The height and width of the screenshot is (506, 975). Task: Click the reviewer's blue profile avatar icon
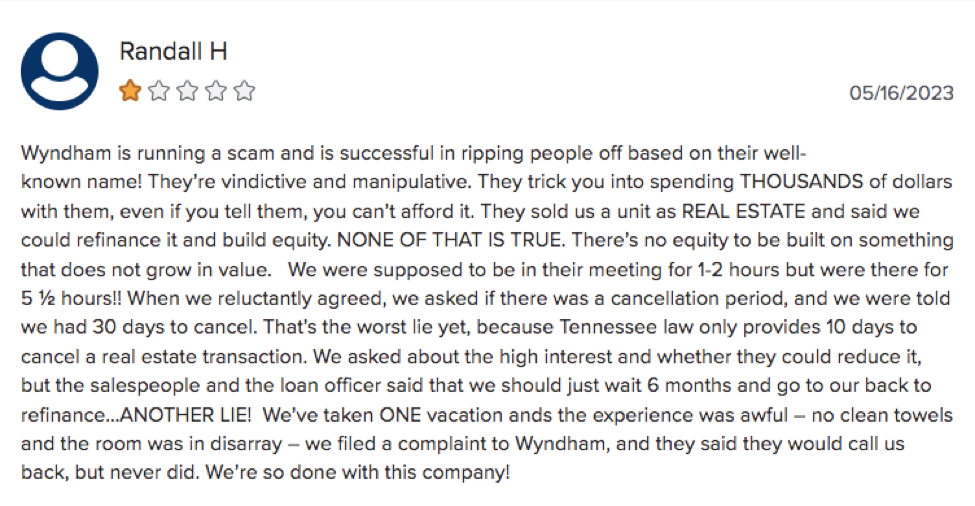[60, 71]
